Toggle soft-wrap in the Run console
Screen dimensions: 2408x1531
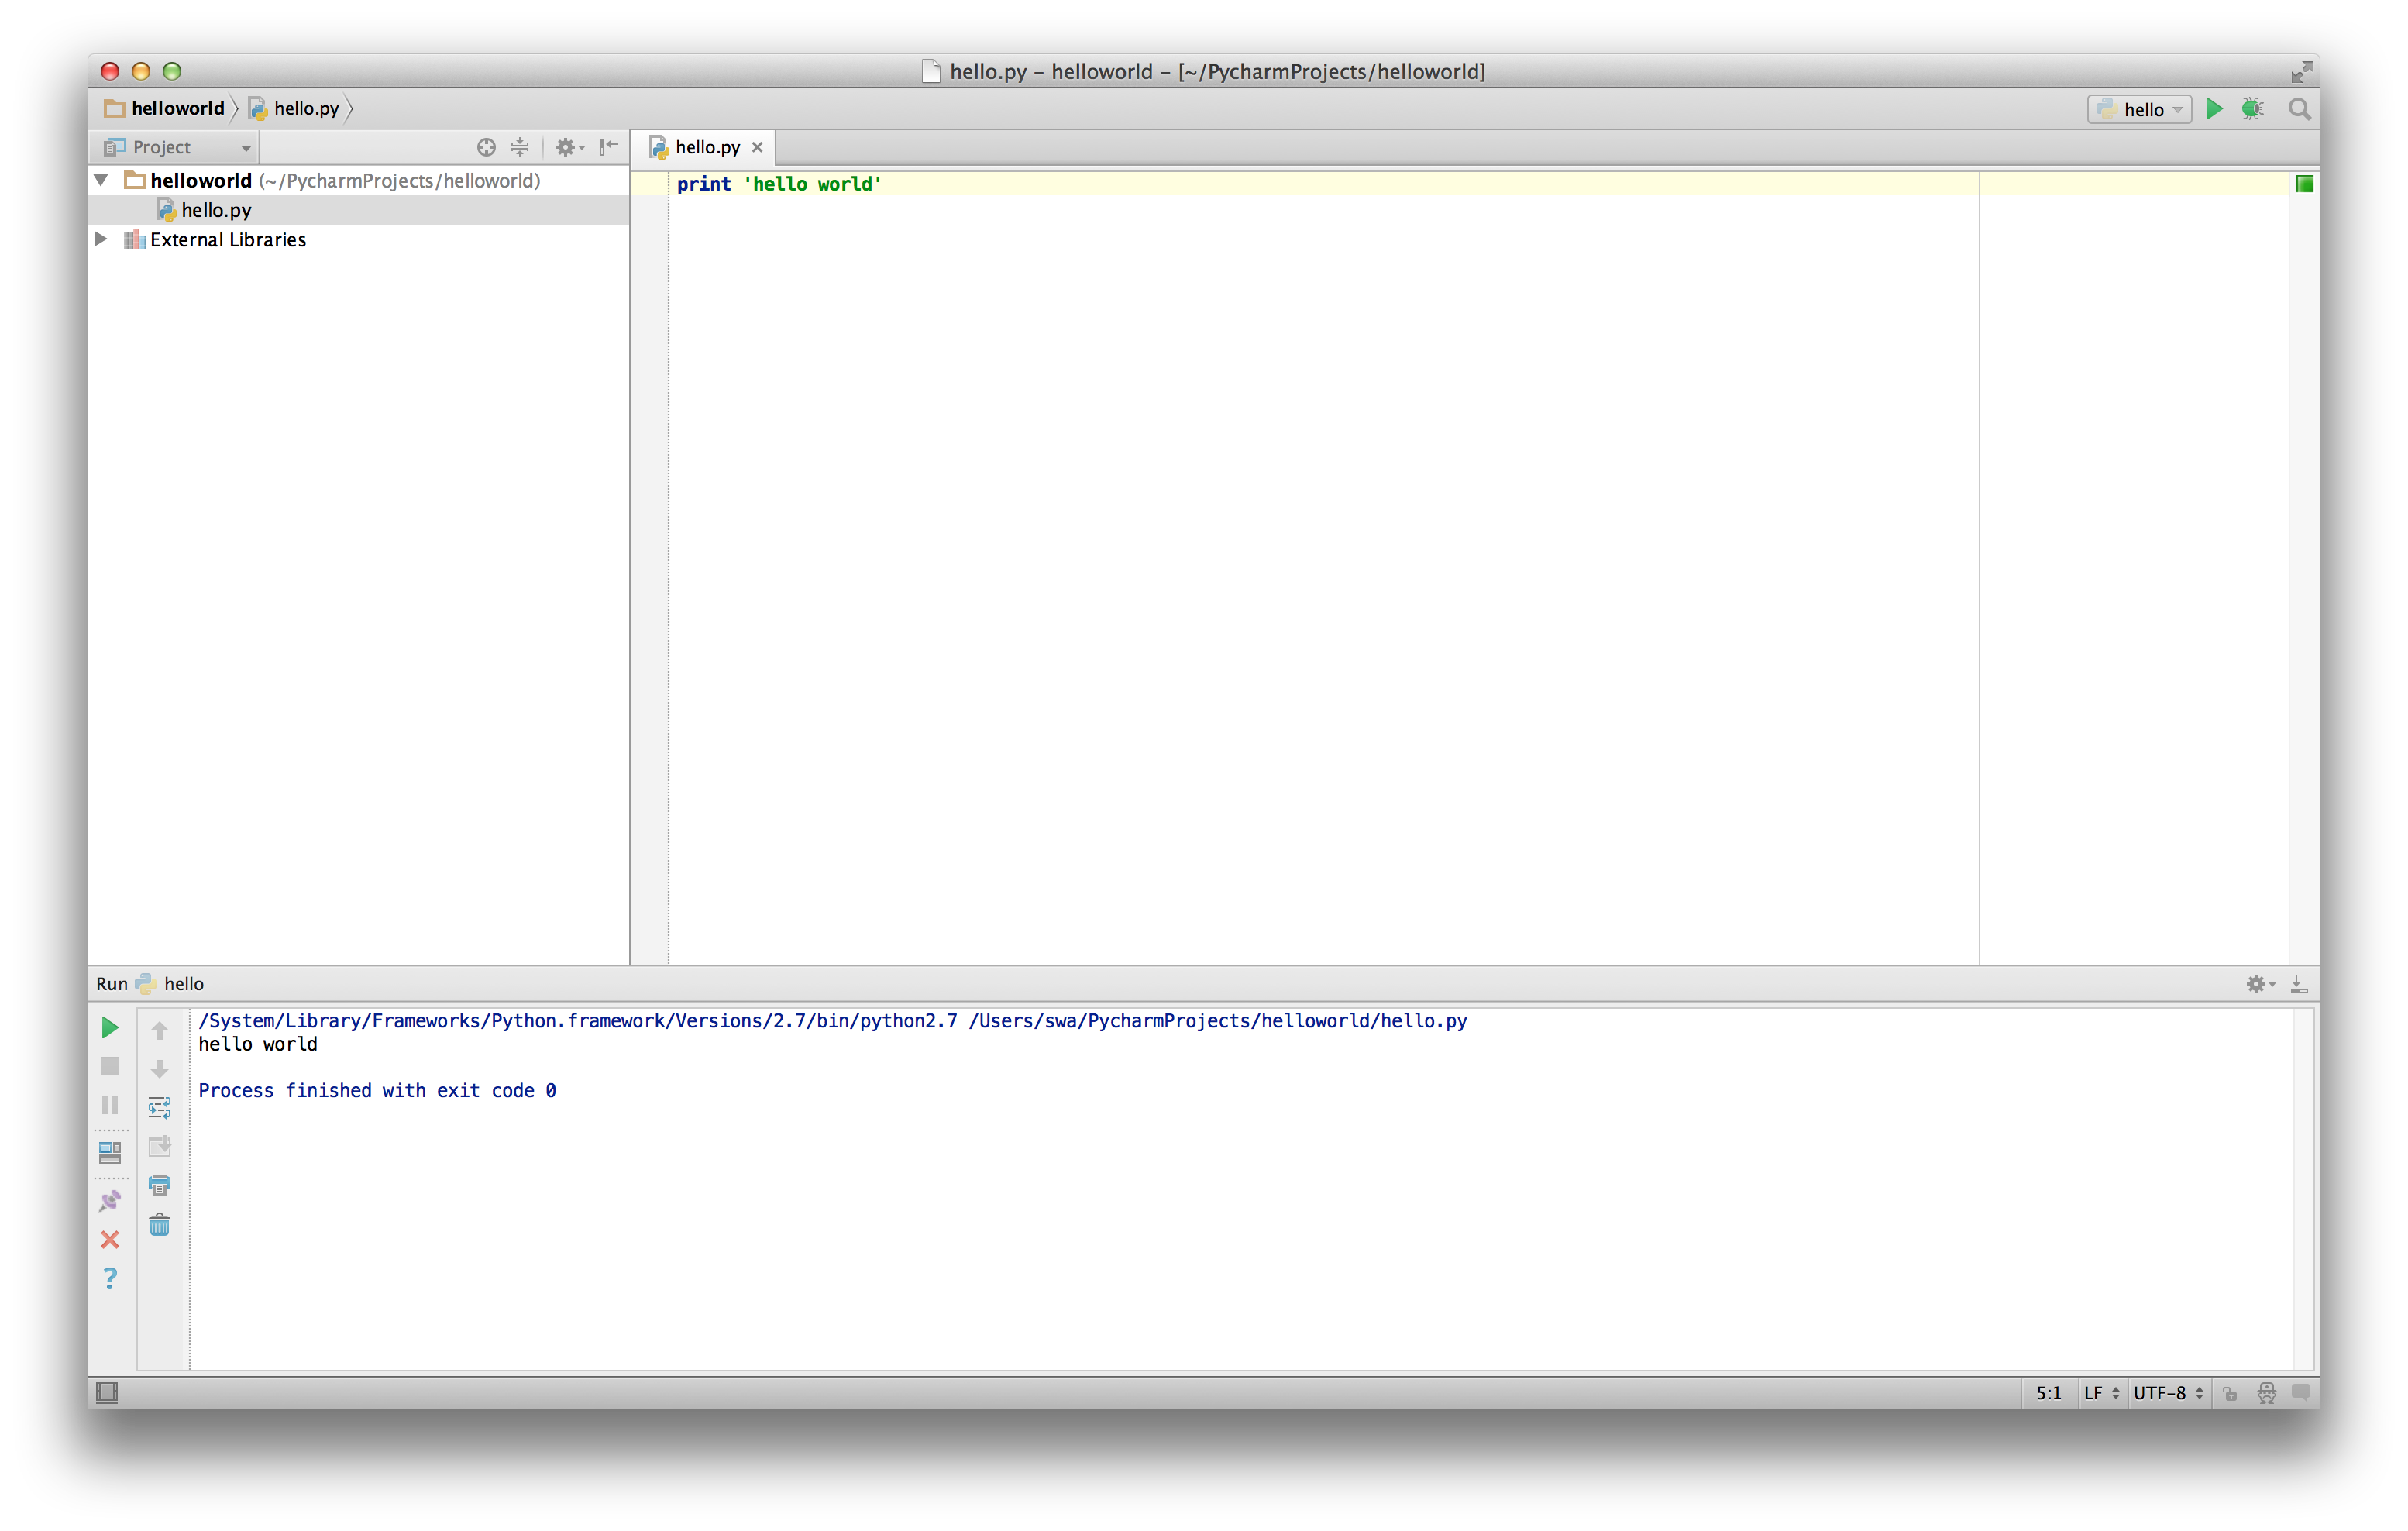[x=159, y=1108]
